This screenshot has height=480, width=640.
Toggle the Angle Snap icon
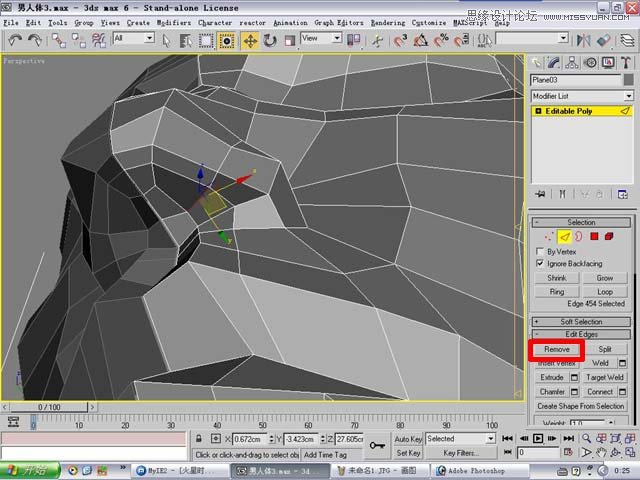[420, 40]
